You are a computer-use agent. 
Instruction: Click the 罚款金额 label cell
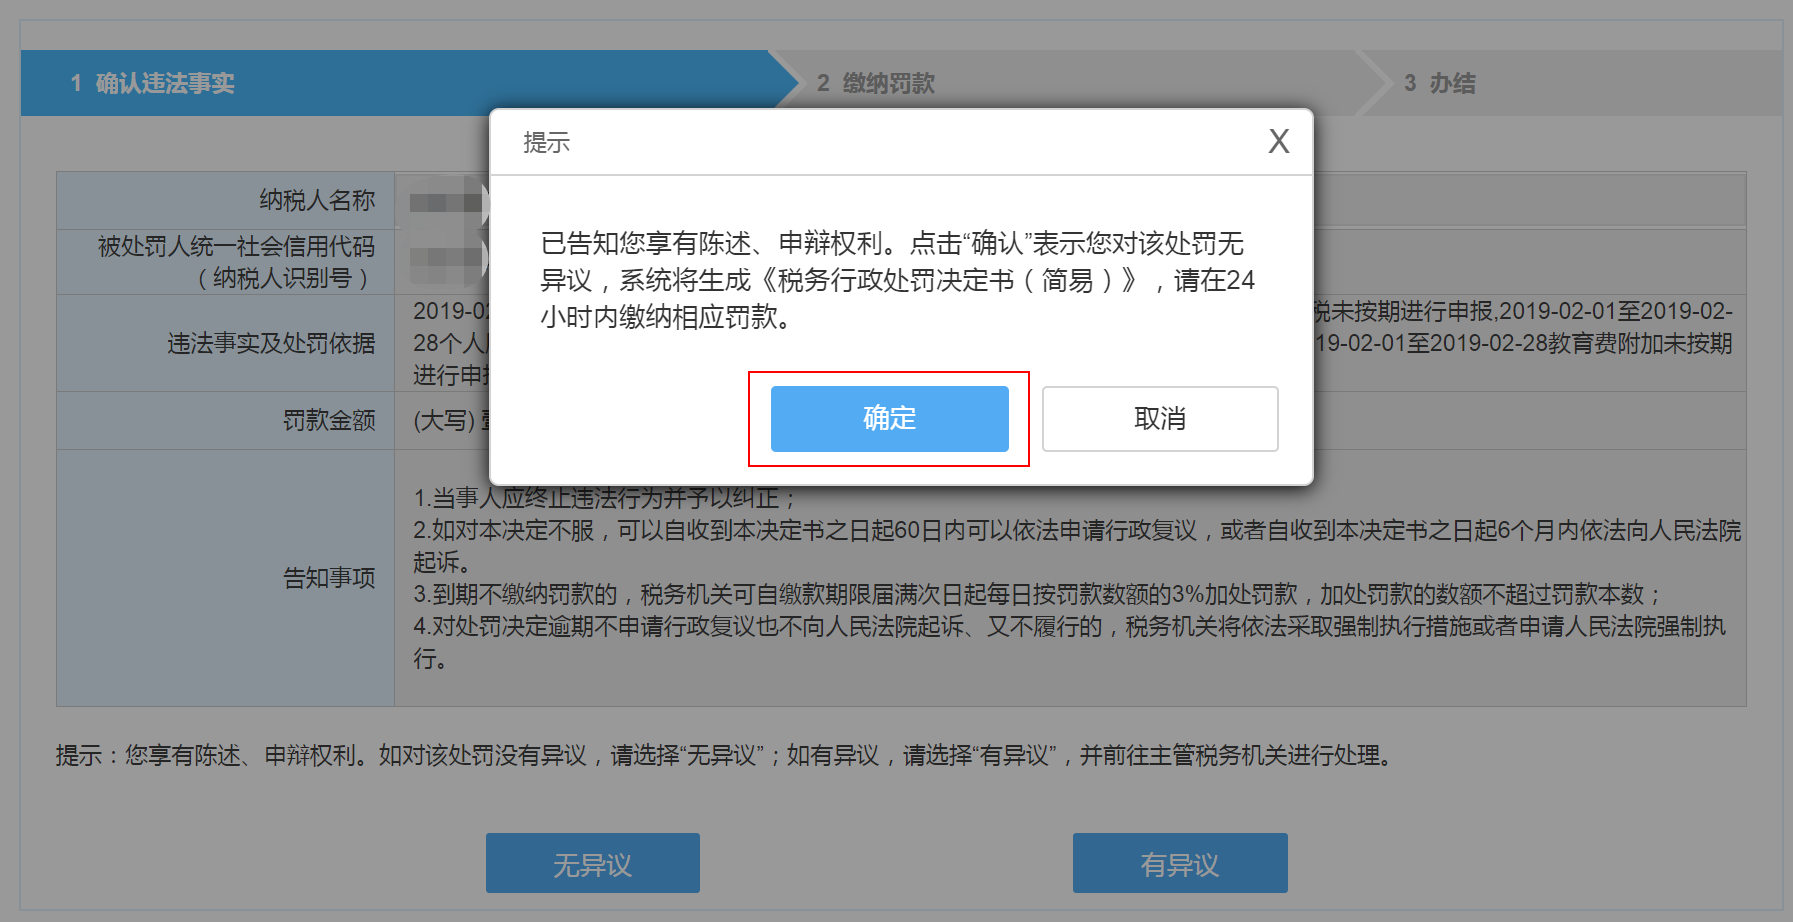(x=226, y=420)
